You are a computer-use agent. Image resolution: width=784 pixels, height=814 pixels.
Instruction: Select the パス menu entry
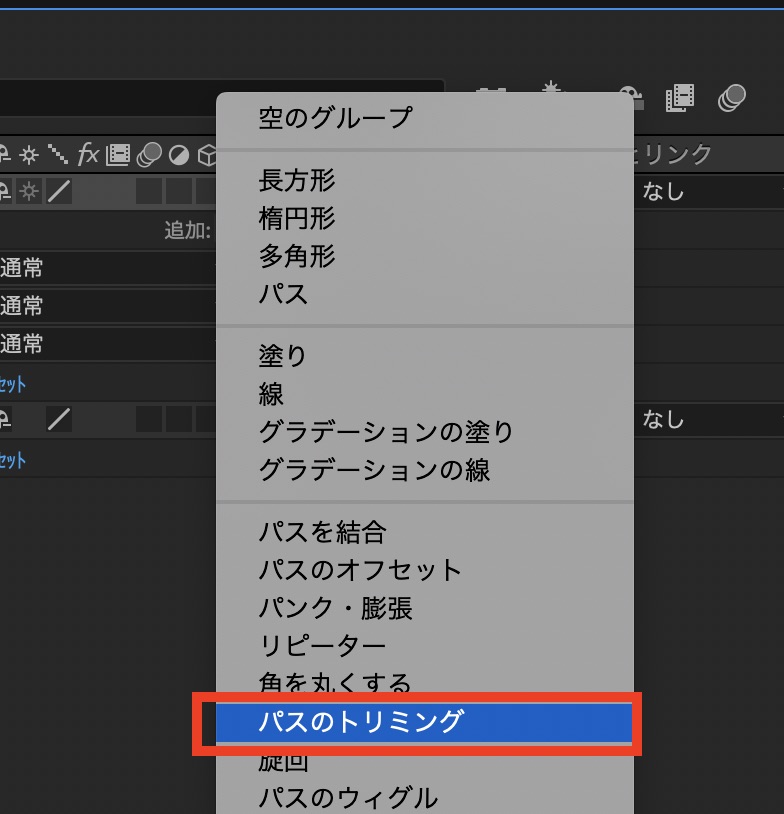425,294
